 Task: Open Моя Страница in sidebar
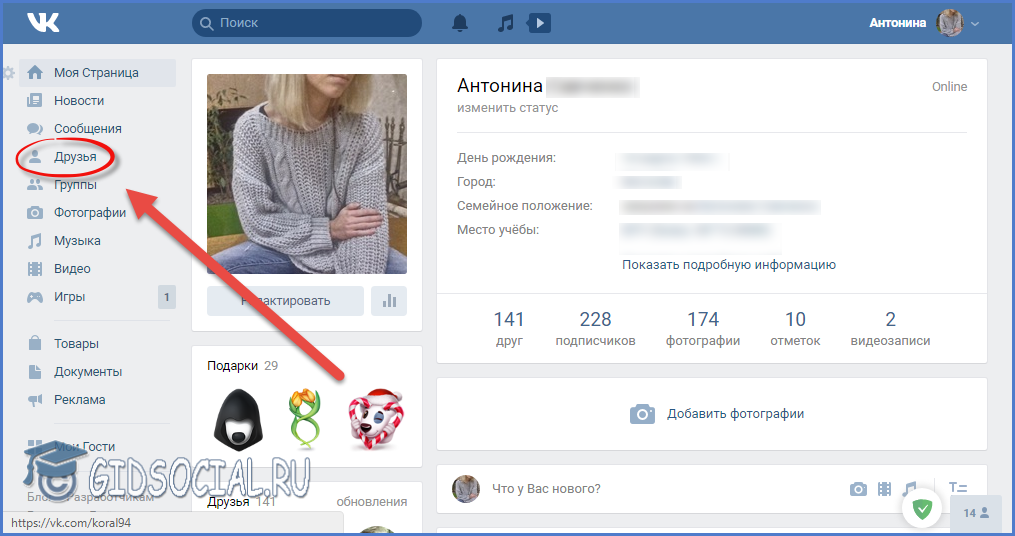coord(97,73)
